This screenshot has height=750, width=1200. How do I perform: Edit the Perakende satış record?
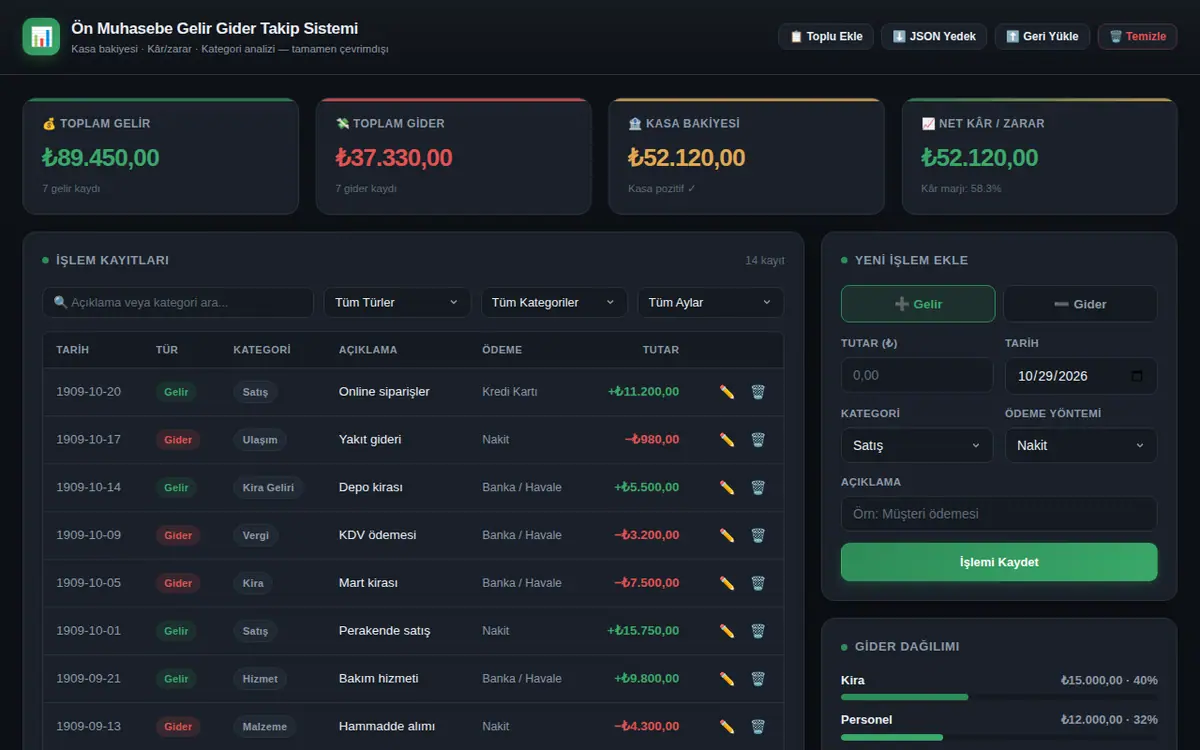727,631
